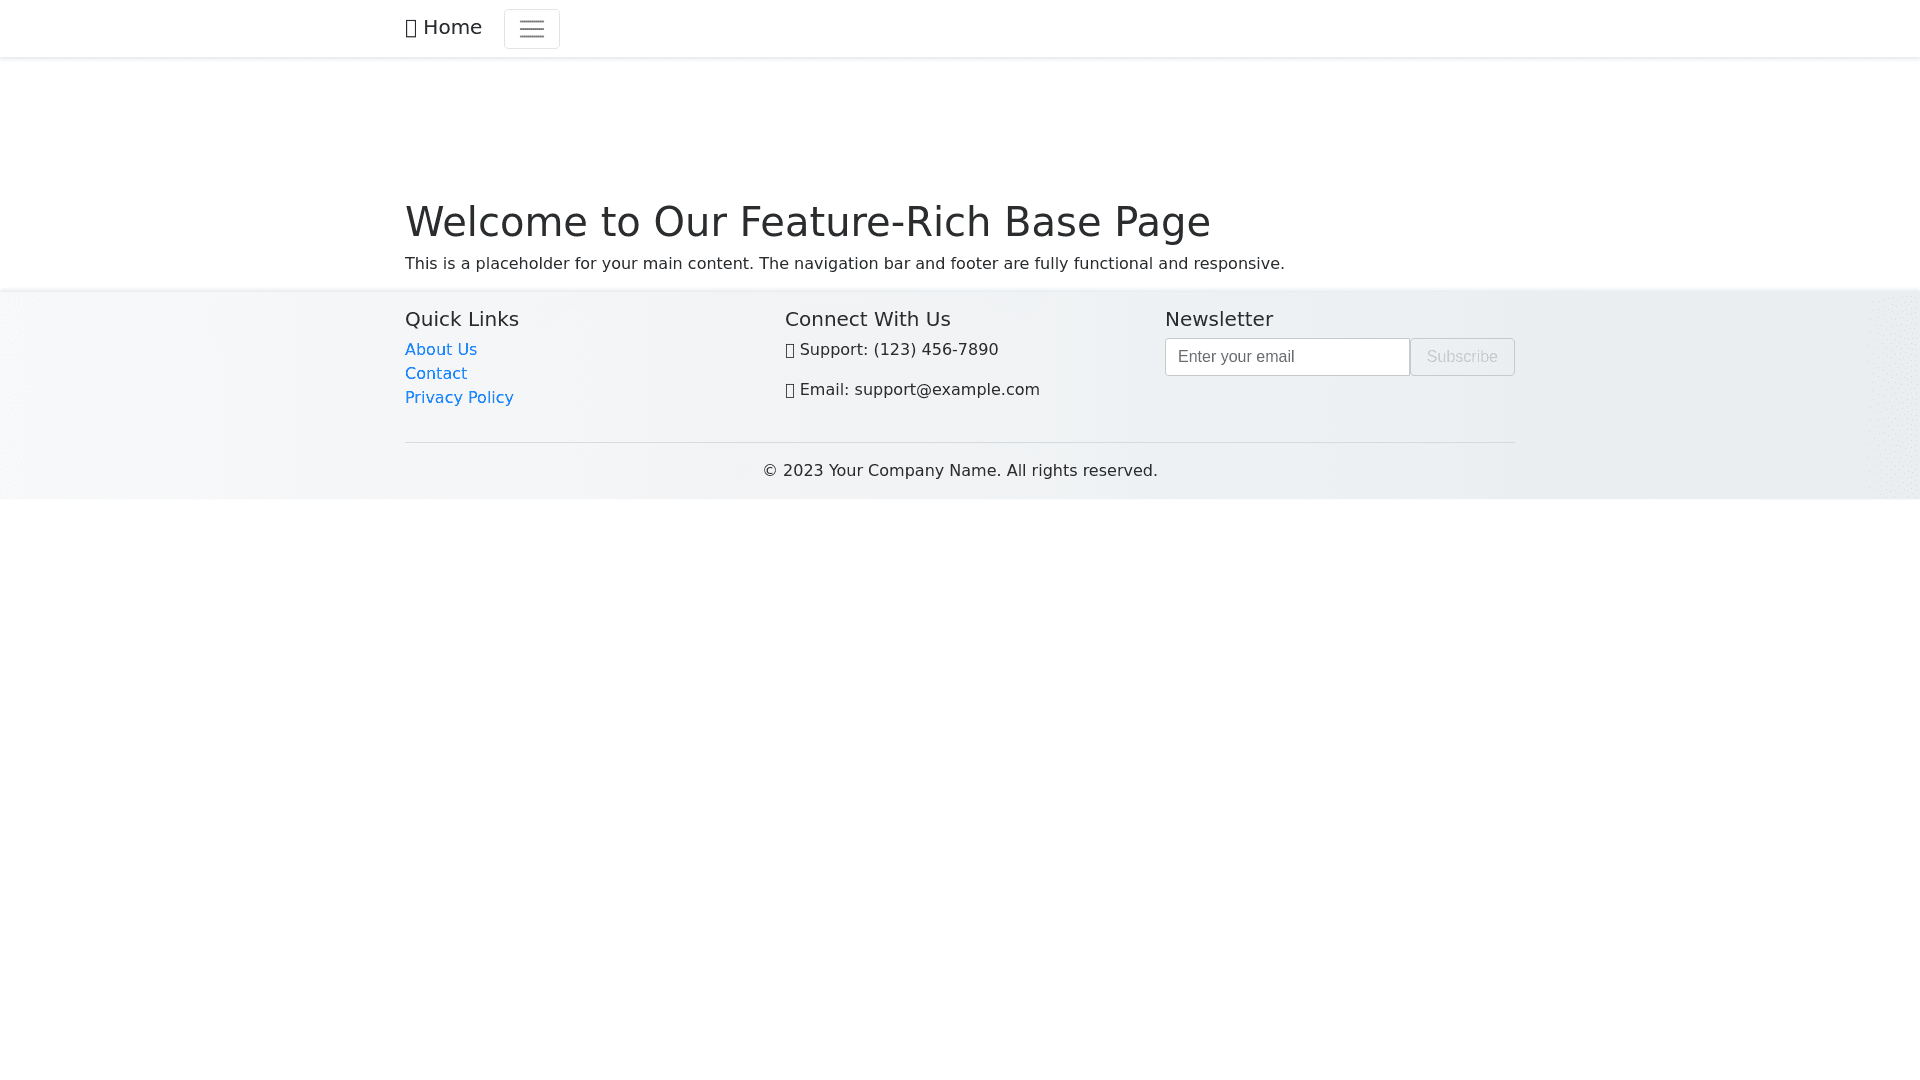
Task: Open the Privacy Policy link
Action: (x=458, y=398)
